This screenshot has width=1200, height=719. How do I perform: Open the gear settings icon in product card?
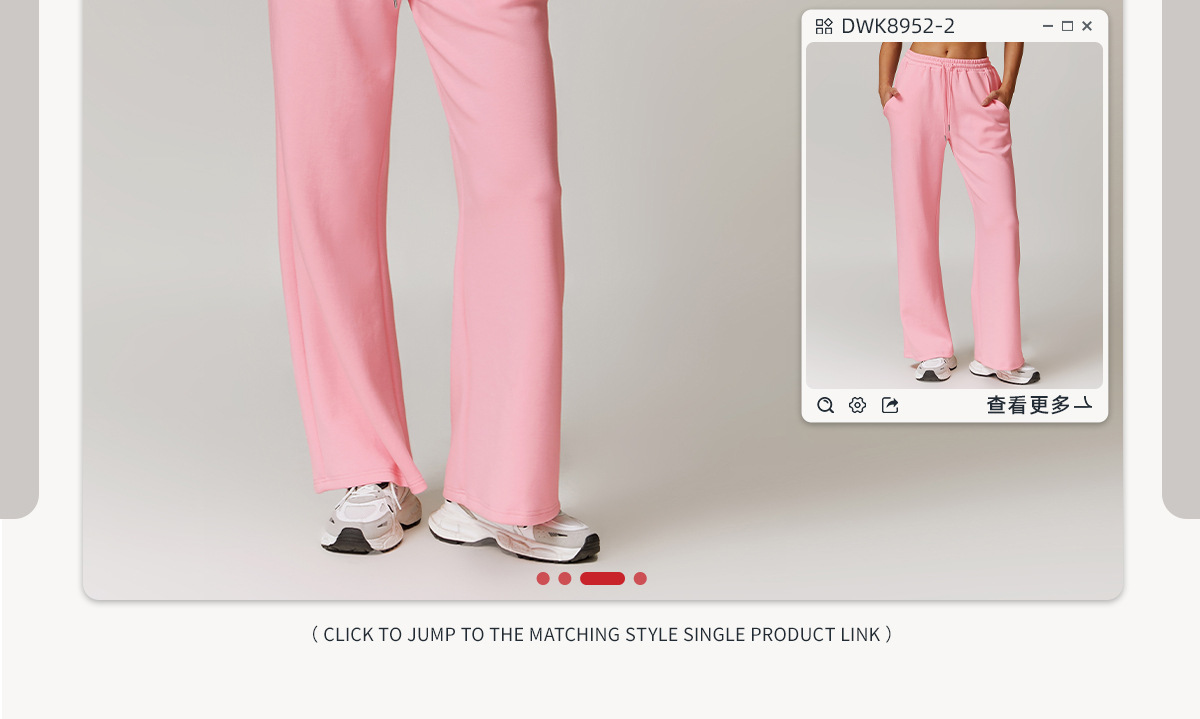tap(857, 405)
